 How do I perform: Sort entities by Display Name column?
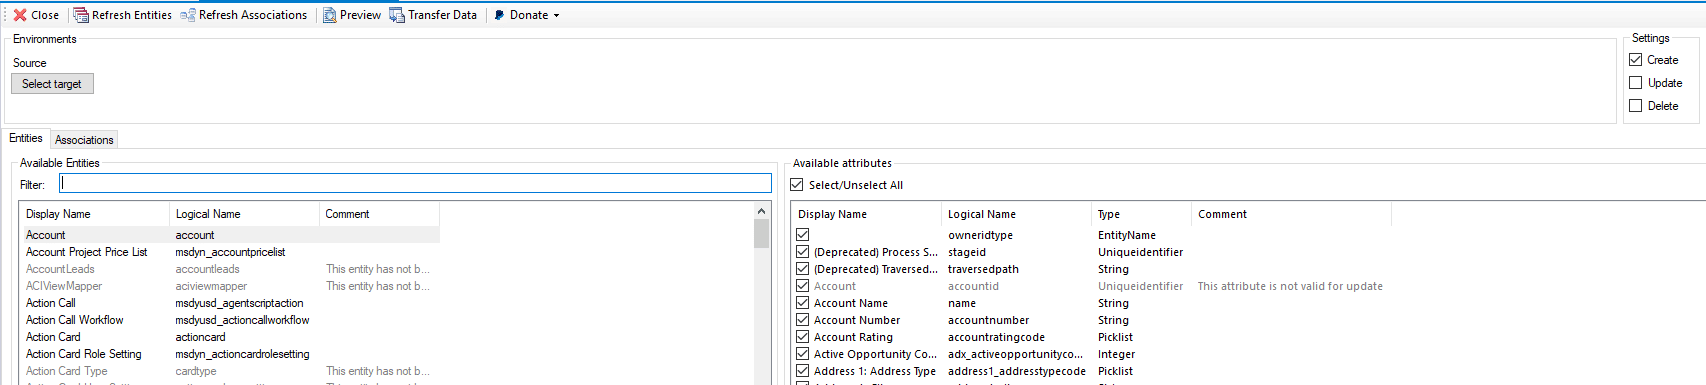coord(95,214)
